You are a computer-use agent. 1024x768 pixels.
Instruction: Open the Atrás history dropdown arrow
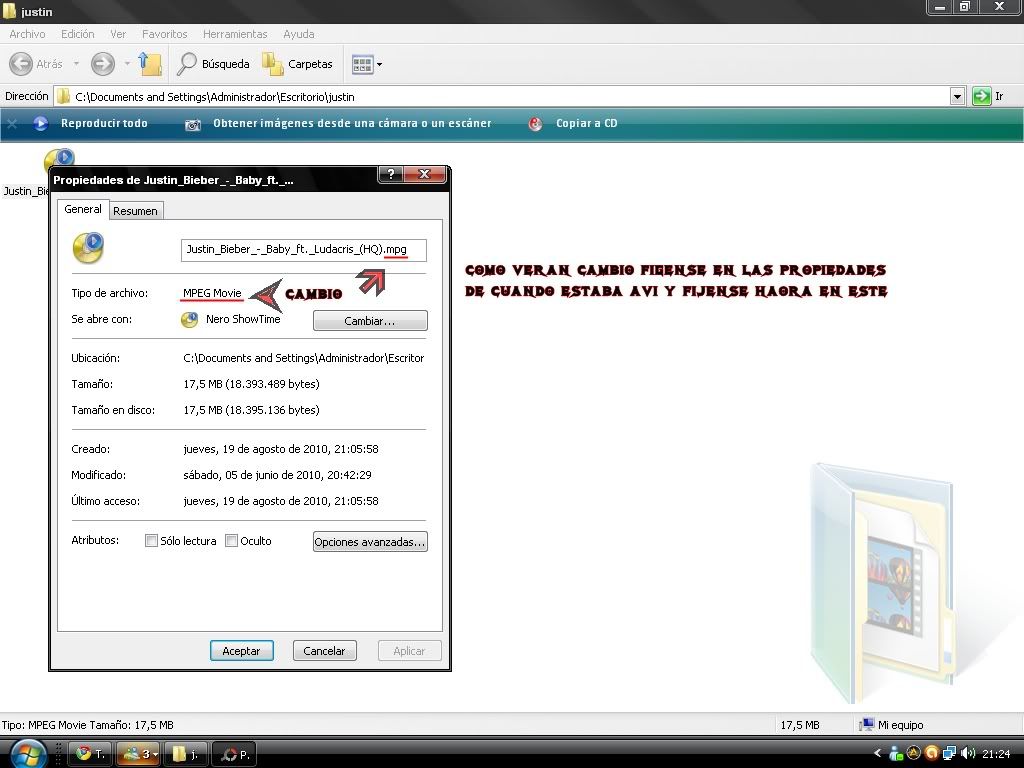coord(76,64)
